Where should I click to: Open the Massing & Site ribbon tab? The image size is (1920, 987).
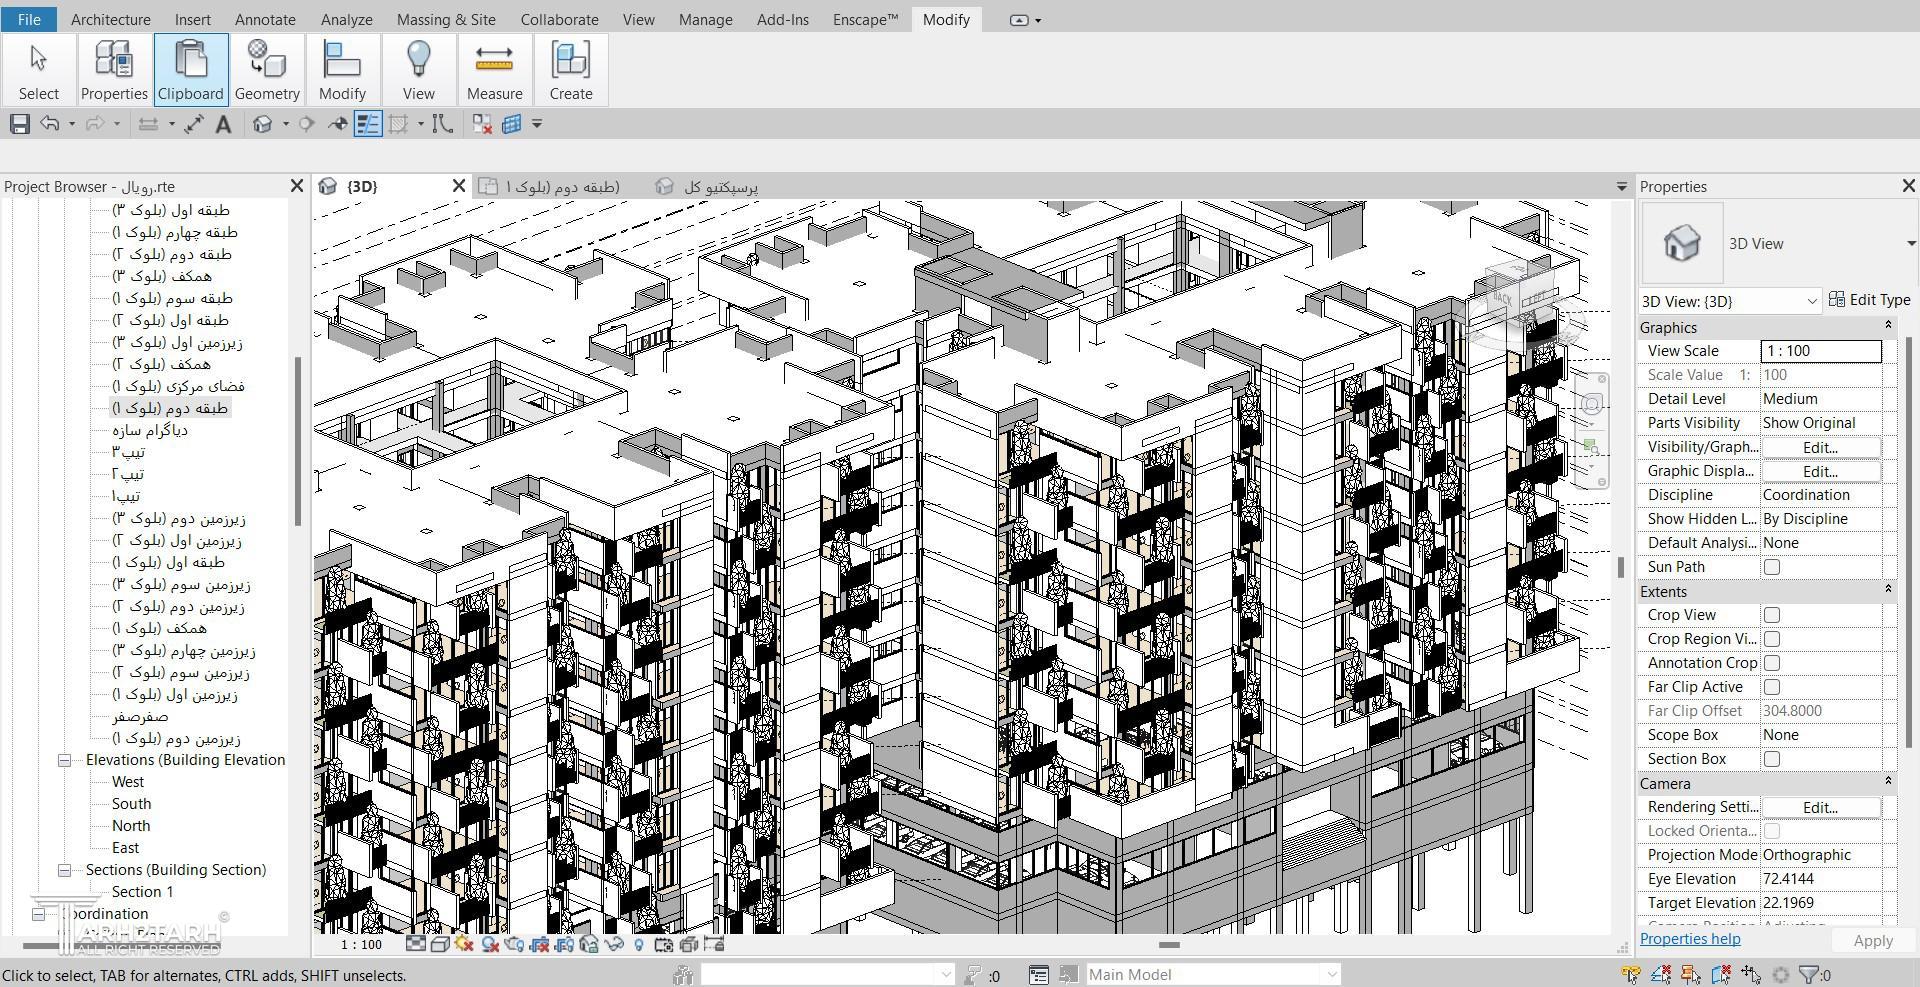(445, 19)
